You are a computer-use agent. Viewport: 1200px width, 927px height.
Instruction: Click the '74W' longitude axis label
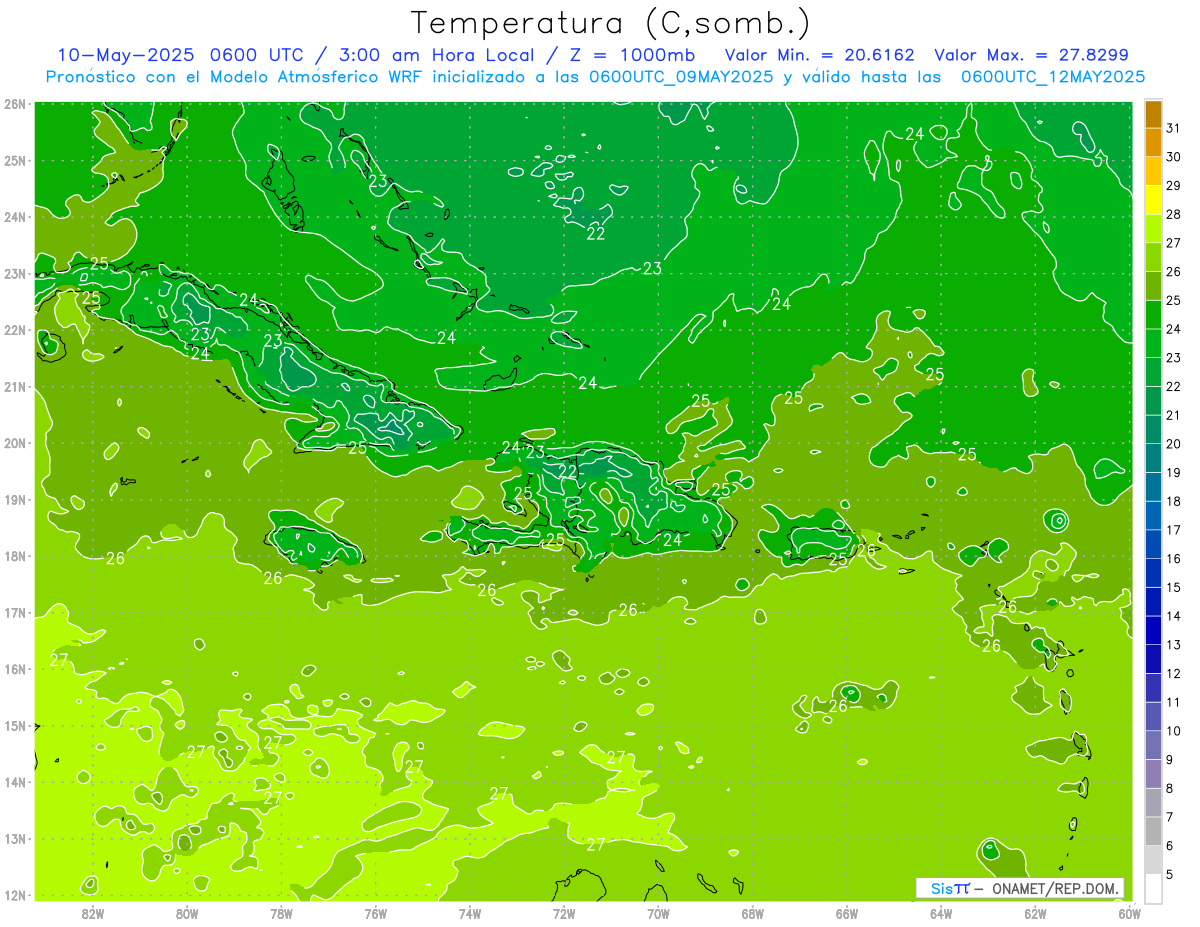(x=470, y=912)
